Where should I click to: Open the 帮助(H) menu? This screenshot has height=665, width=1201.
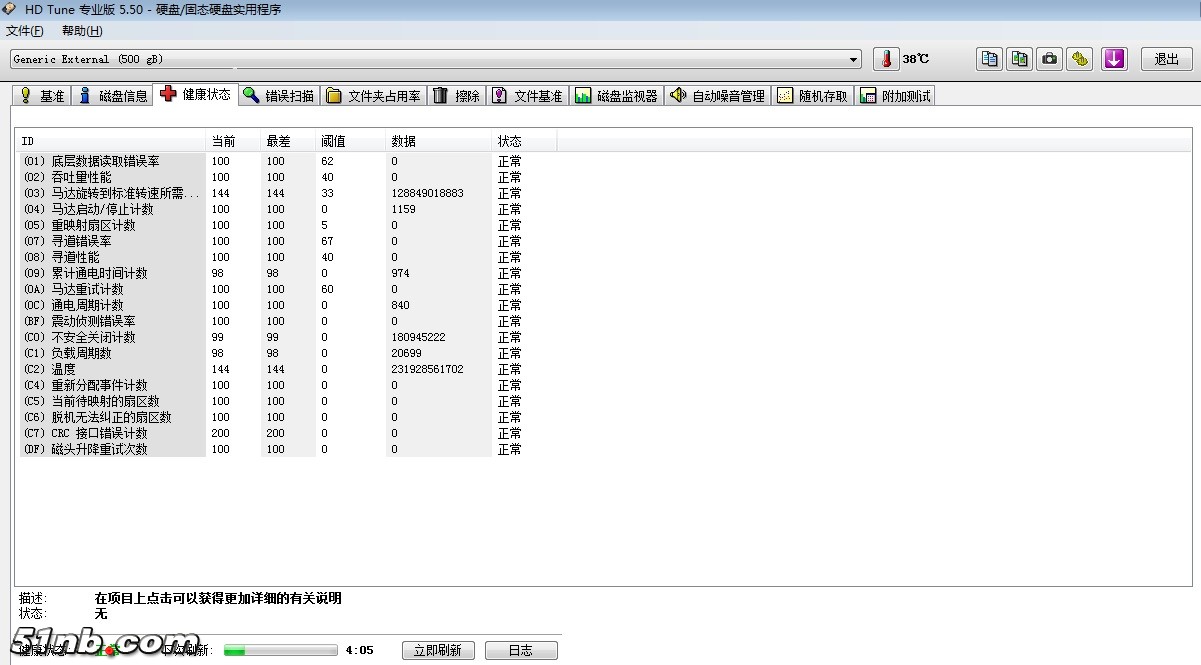click(82, 31)
